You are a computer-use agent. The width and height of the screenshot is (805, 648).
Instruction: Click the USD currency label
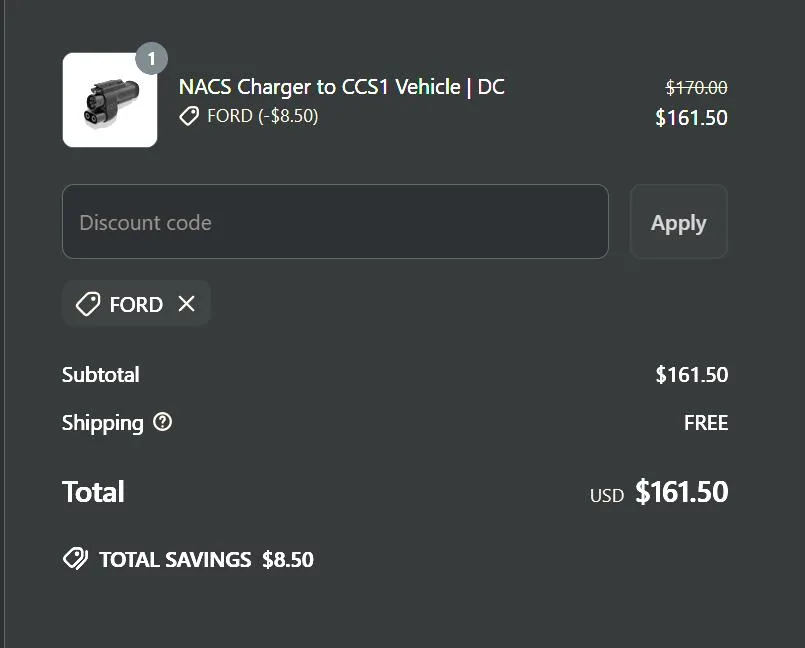pos(606,495)
